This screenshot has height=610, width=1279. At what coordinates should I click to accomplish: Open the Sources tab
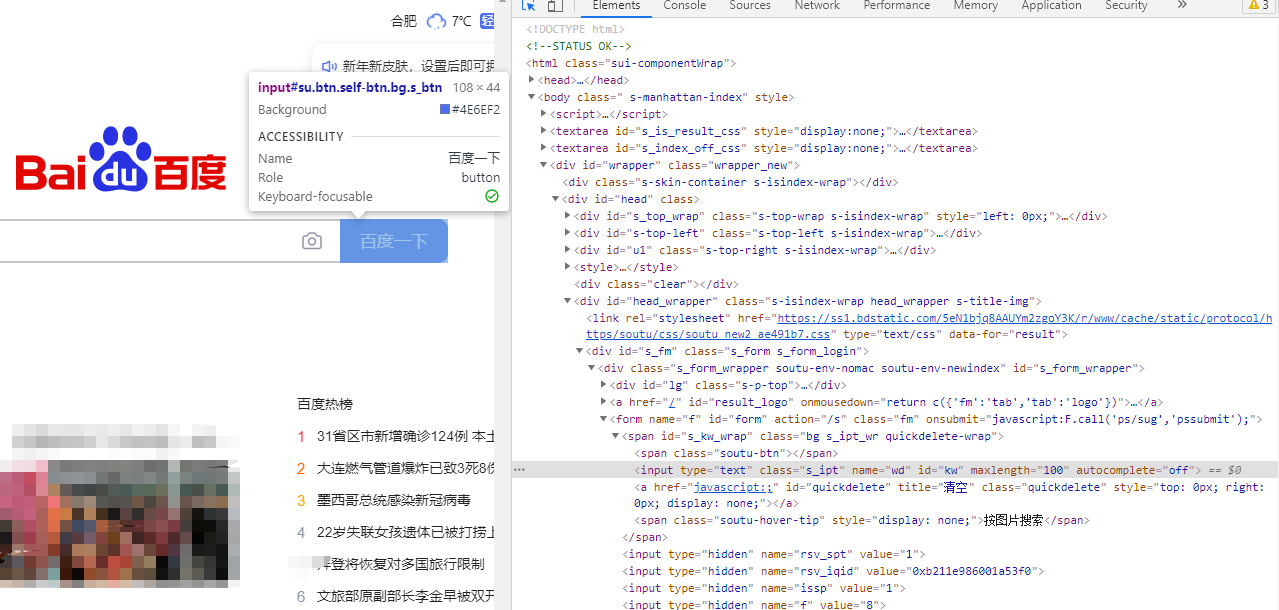click(750, 6)
